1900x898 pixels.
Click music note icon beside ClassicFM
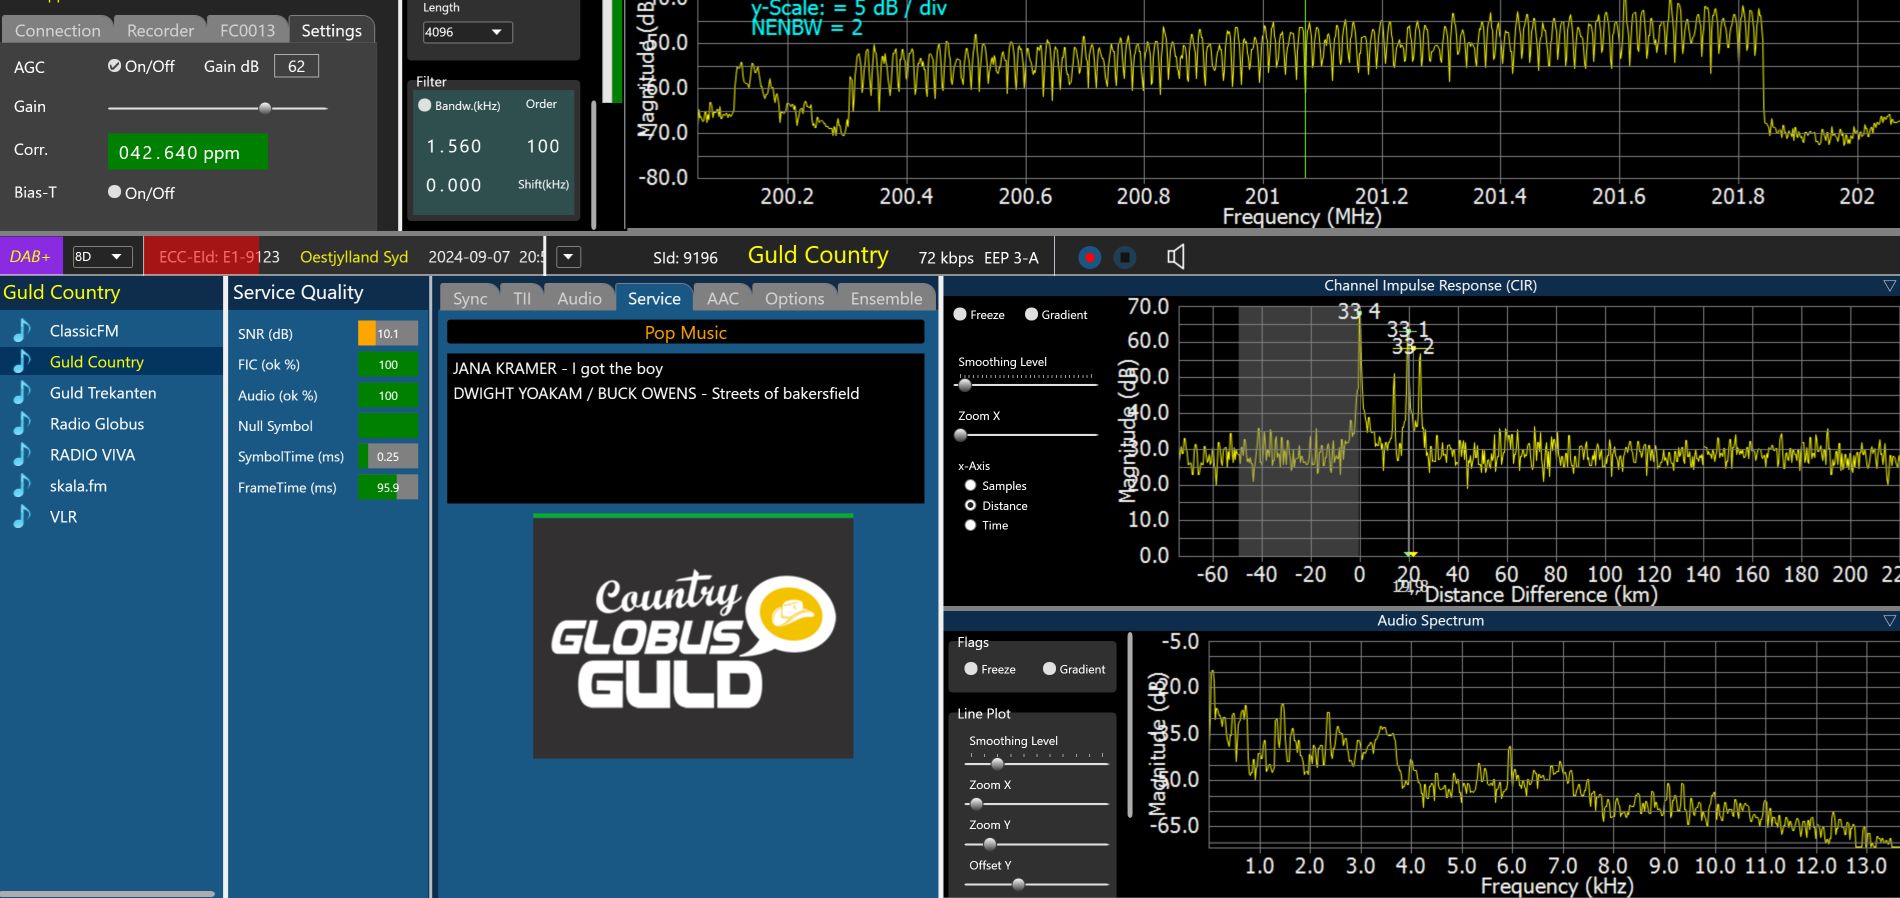(22, 331)
